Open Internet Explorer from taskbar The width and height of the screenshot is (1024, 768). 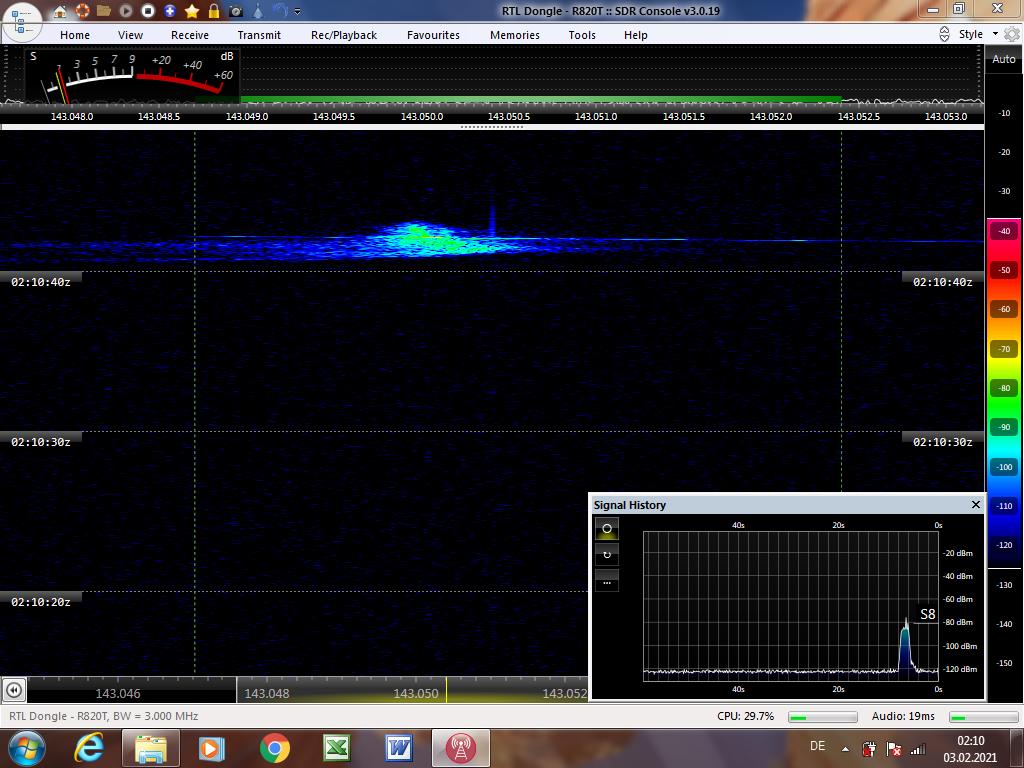click(x=89, y=748)
